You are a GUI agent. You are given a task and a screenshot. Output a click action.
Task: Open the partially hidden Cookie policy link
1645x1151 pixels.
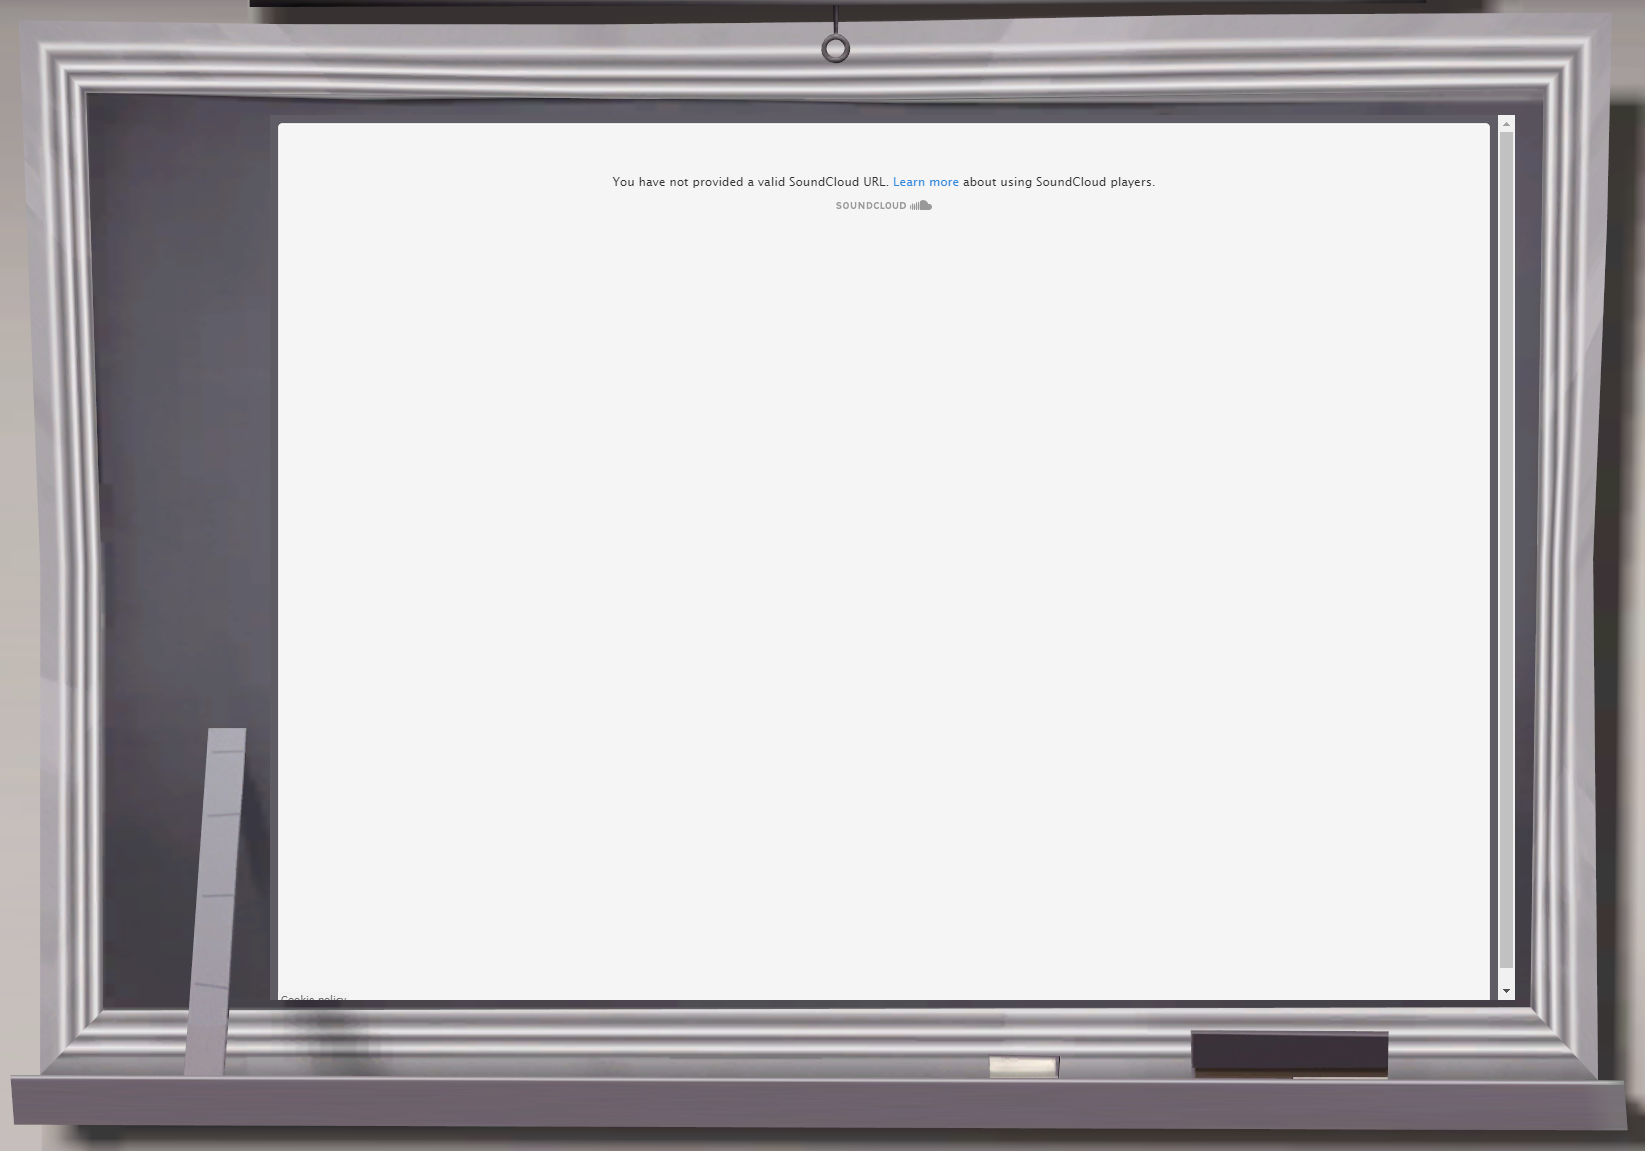click(x=313, y=998)
